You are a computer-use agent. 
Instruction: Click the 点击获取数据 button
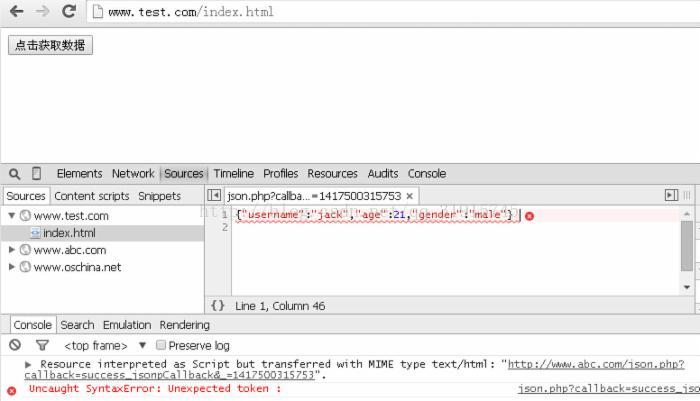(50, 45)
